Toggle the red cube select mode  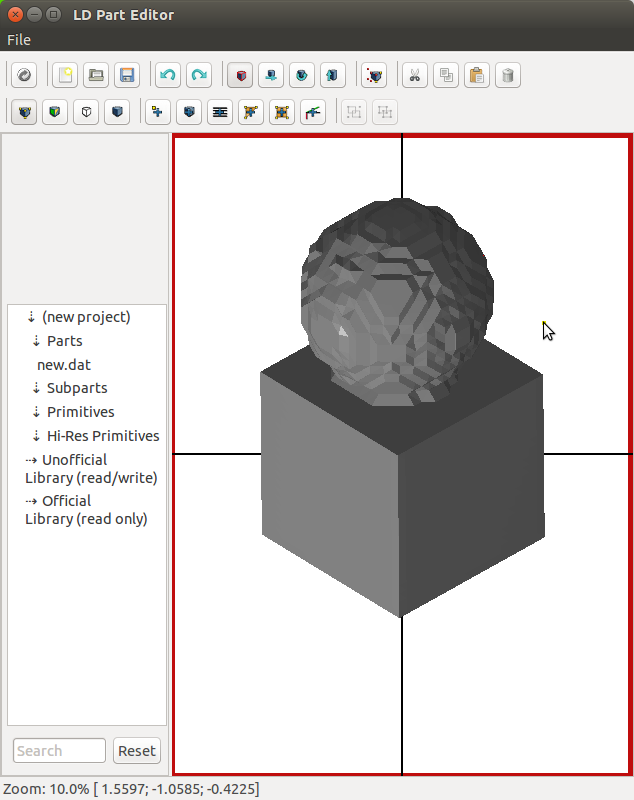tap(240, 75)
